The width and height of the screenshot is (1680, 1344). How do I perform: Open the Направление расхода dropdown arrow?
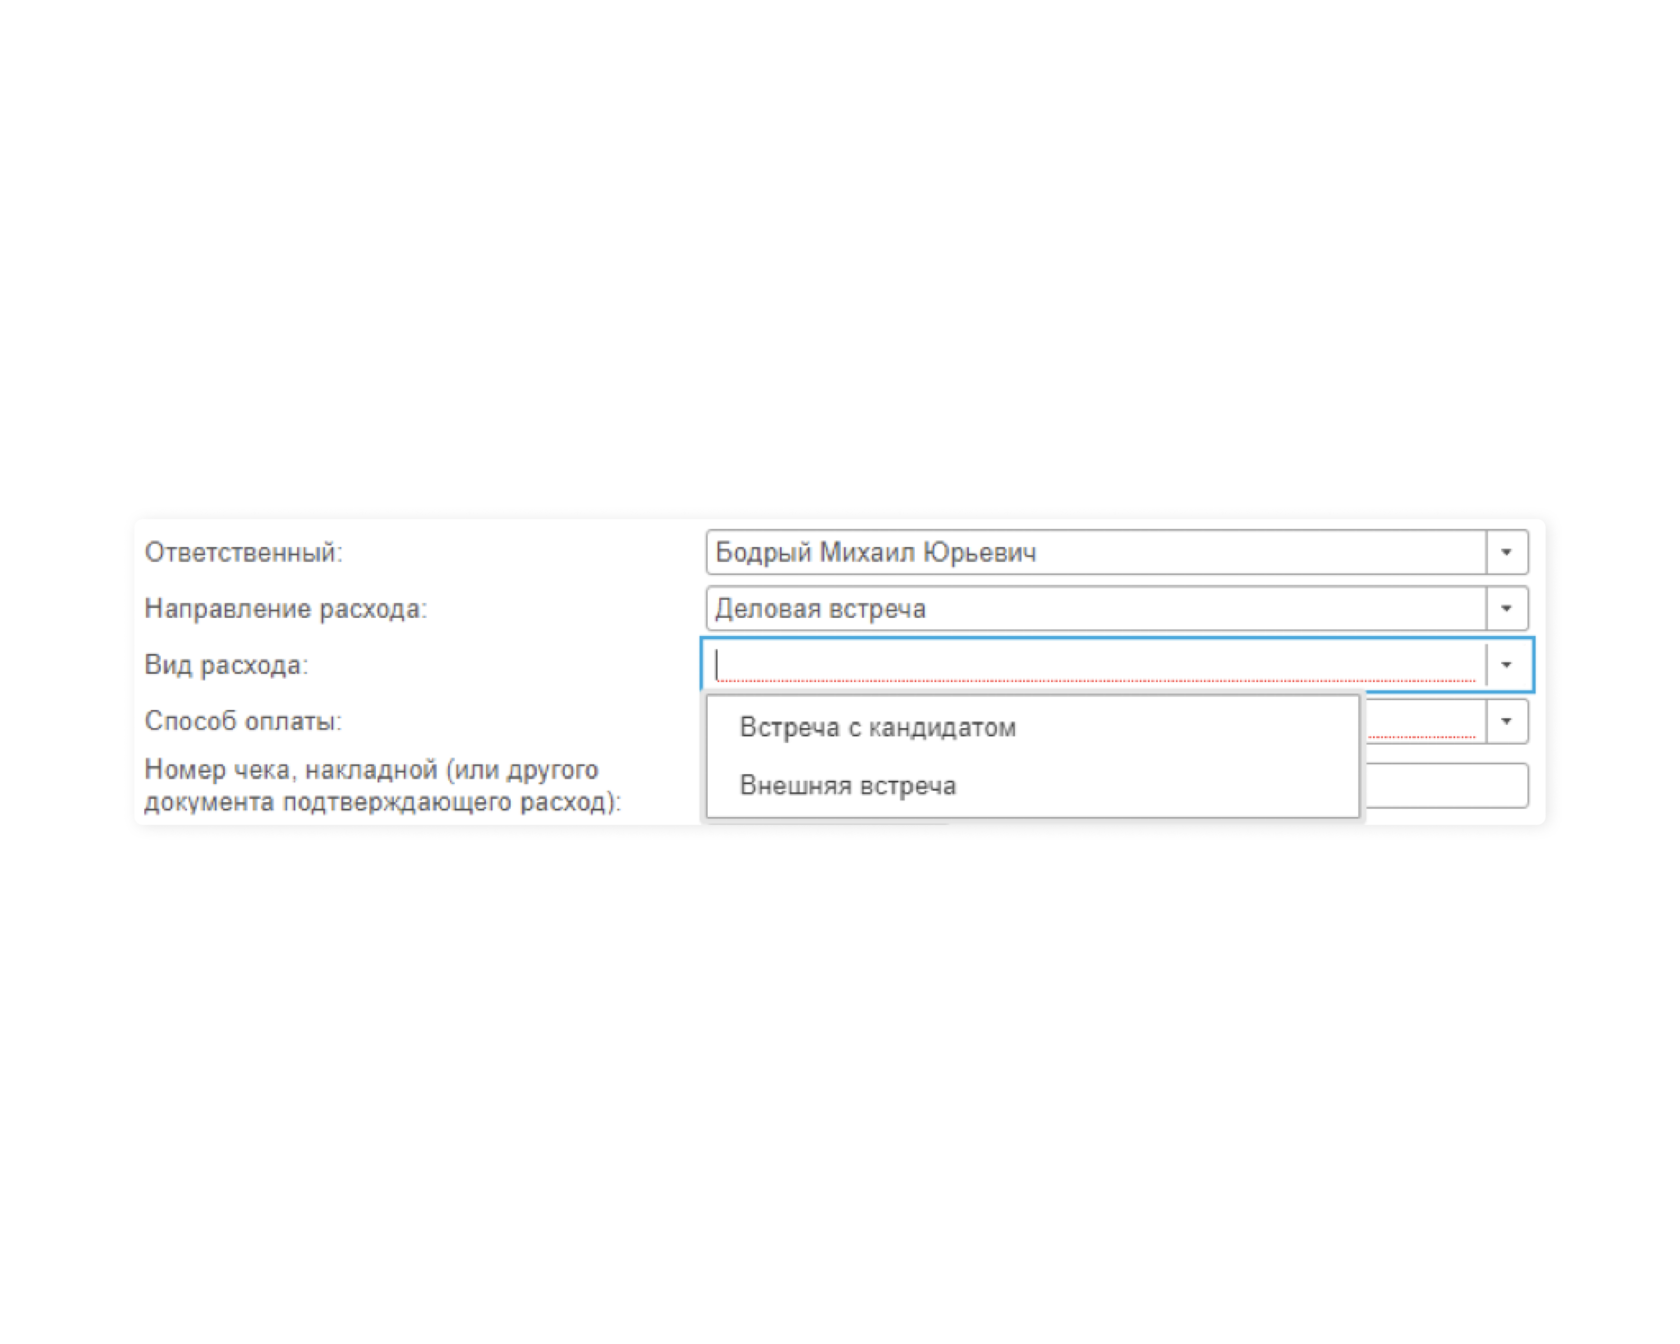click(1506, 608)
